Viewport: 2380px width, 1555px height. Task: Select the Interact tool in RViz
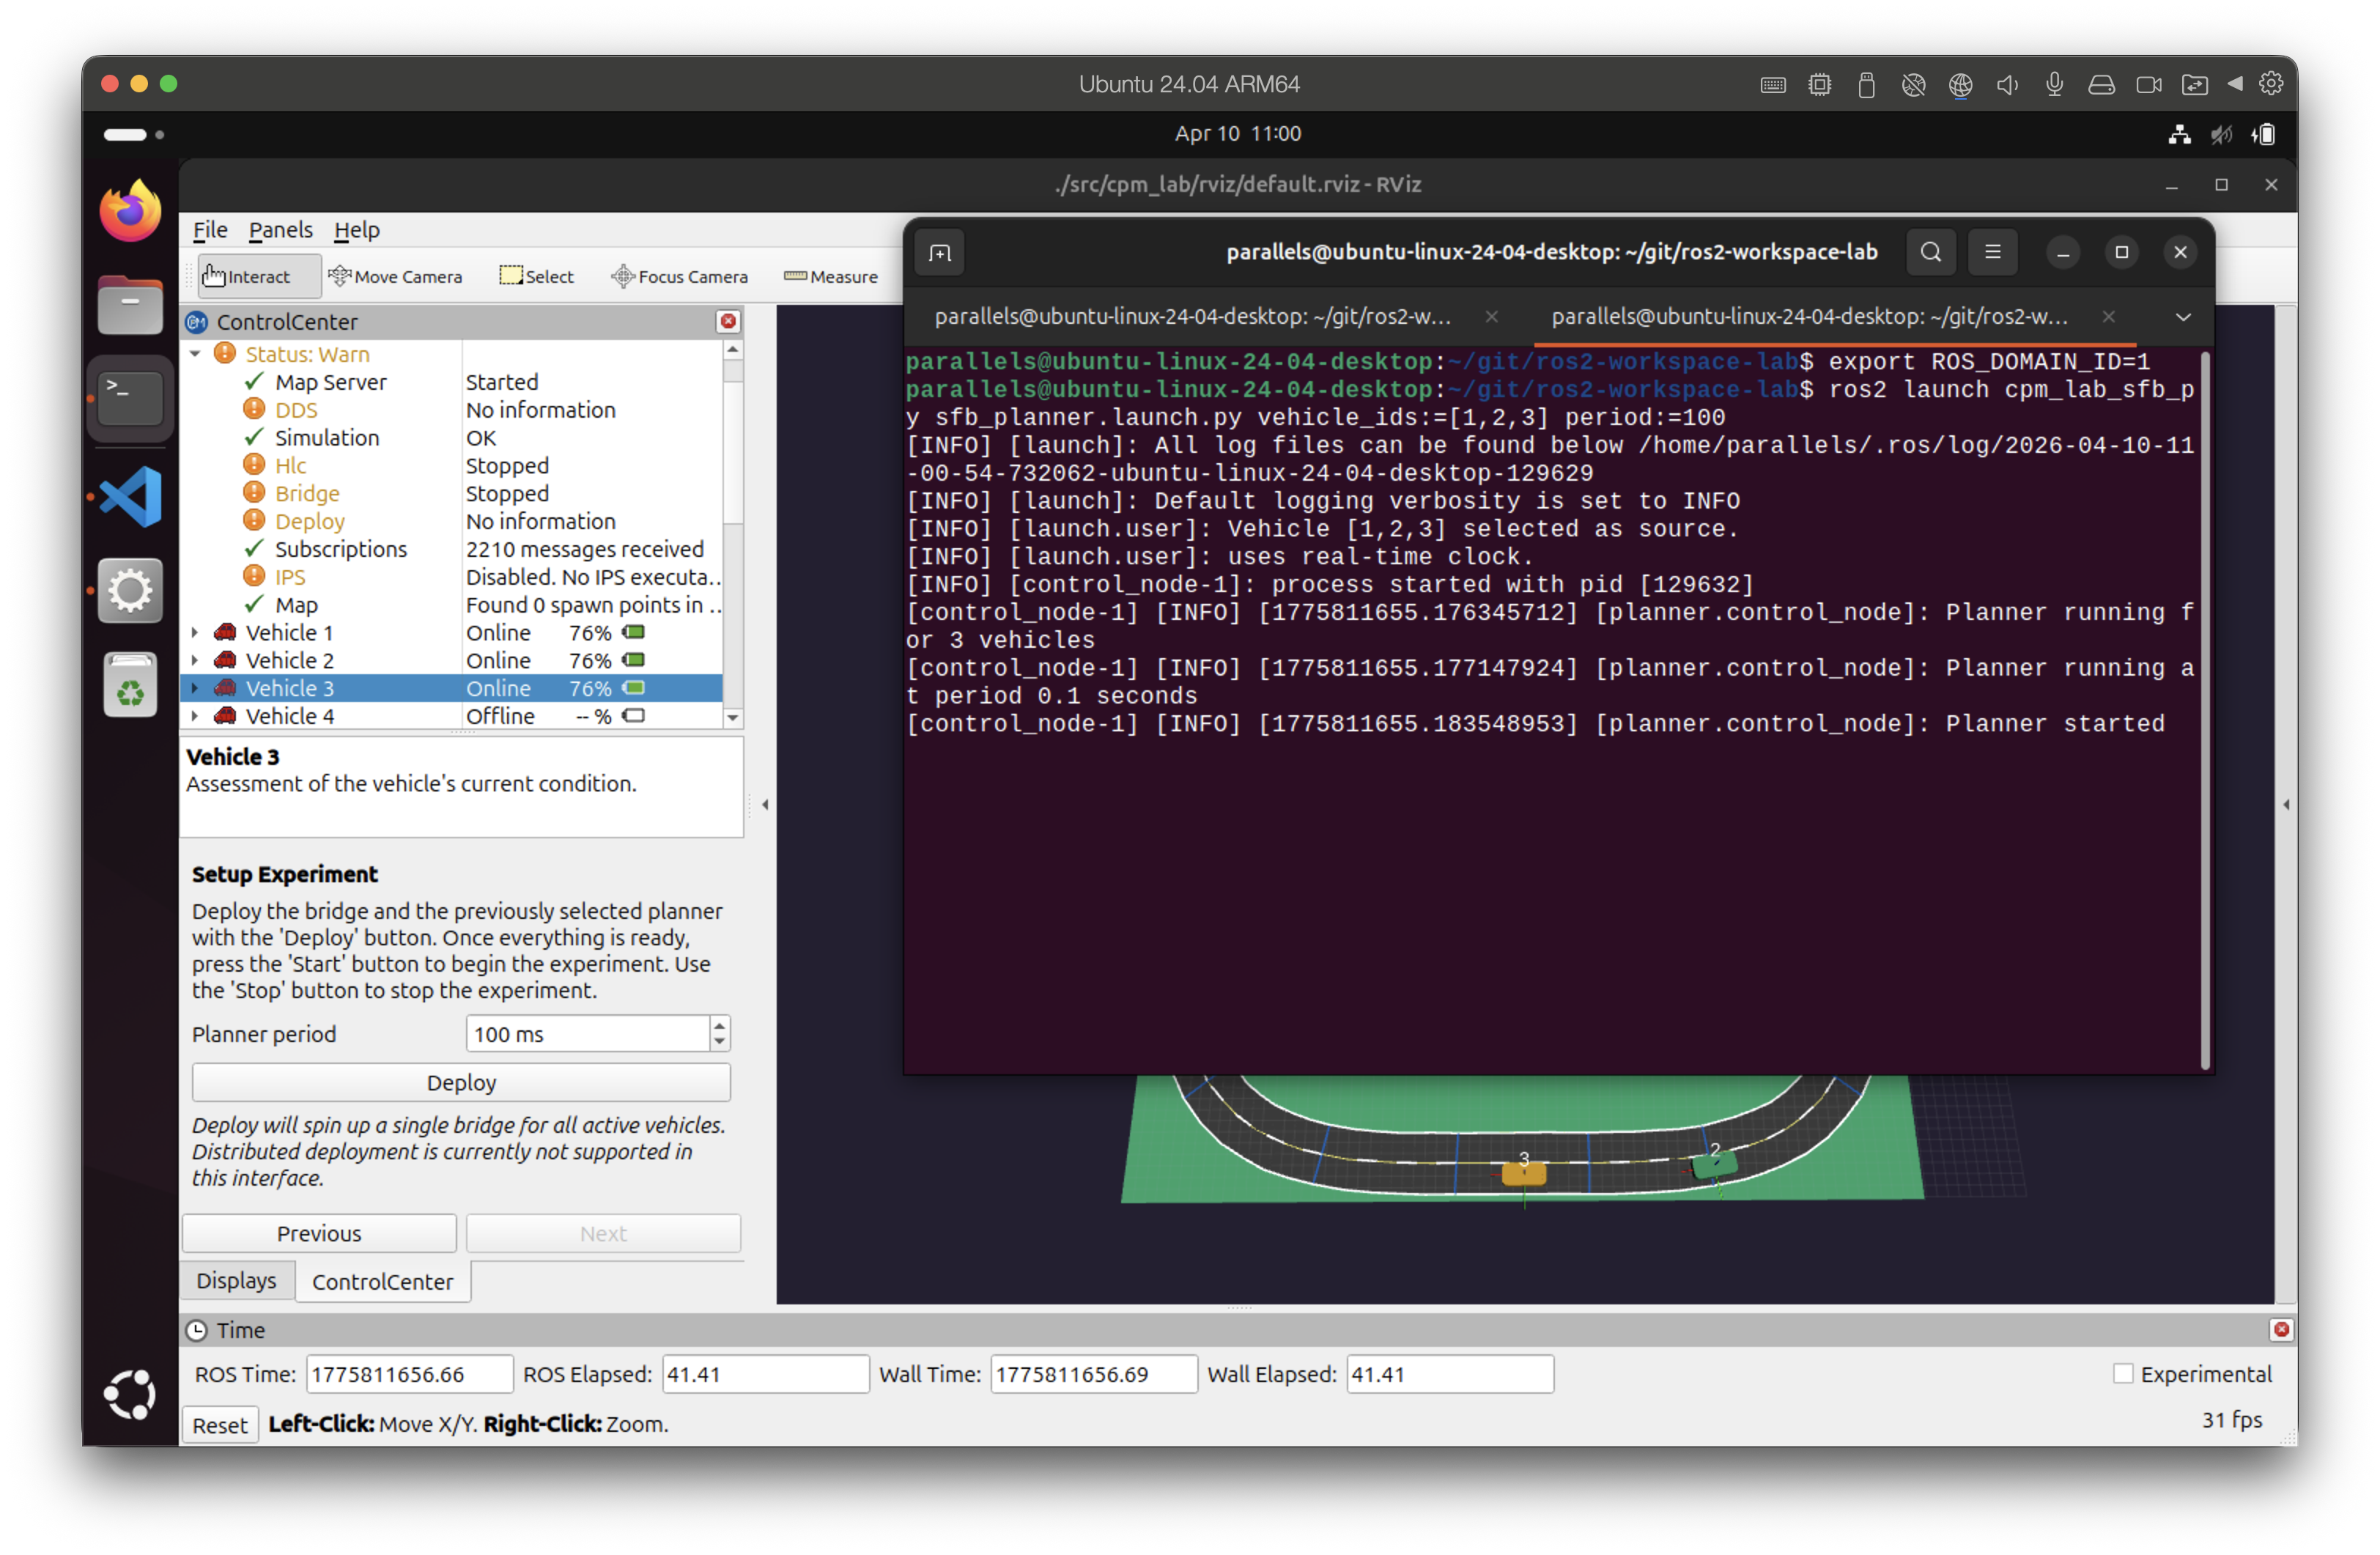pyautogui.click(x=259, y=276)
